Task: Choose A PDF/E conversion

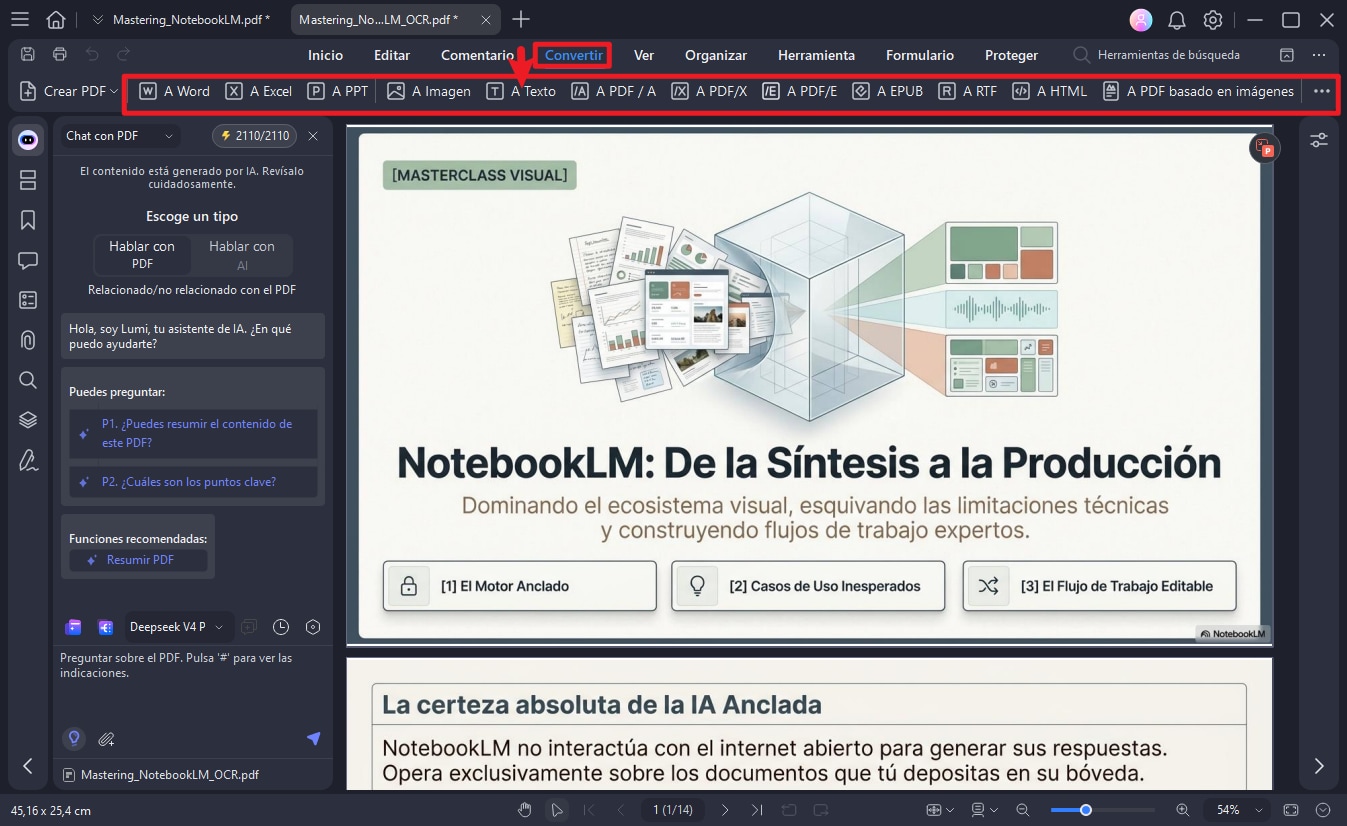Action: pyautogui.click(x=800, y=91)
